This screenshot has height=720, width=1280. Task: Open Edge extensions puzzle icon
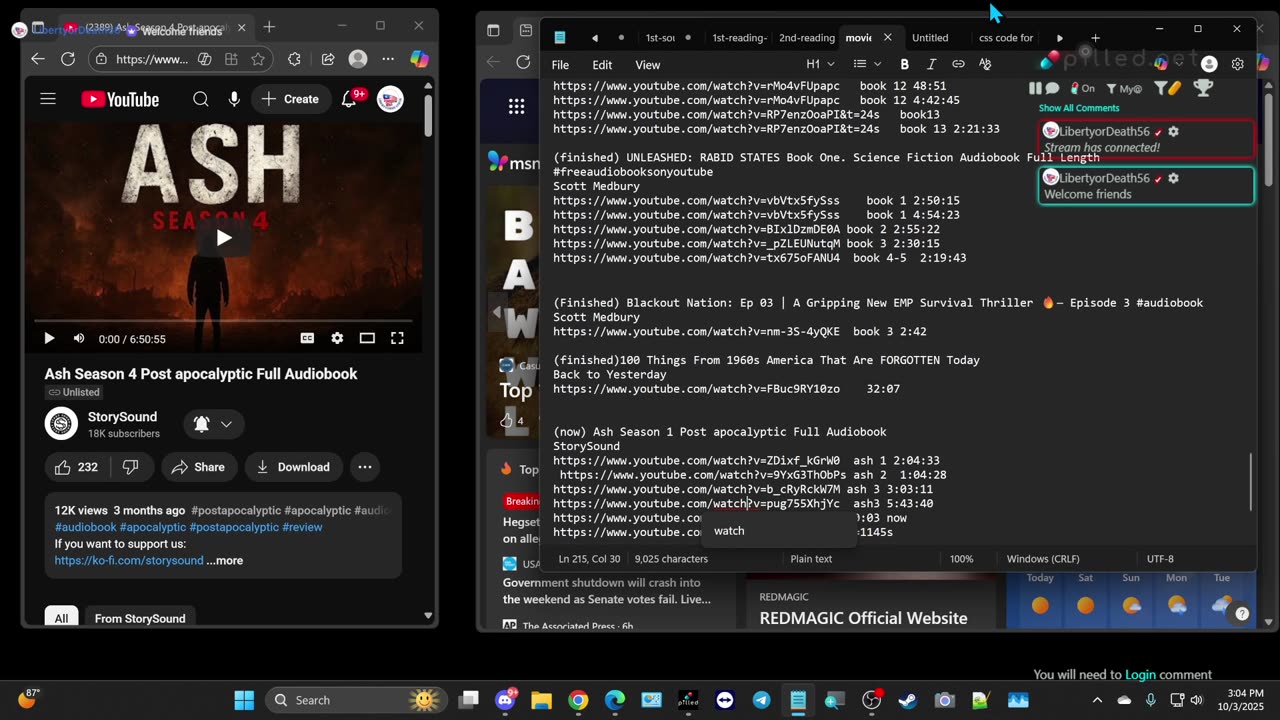click(294, 59)
